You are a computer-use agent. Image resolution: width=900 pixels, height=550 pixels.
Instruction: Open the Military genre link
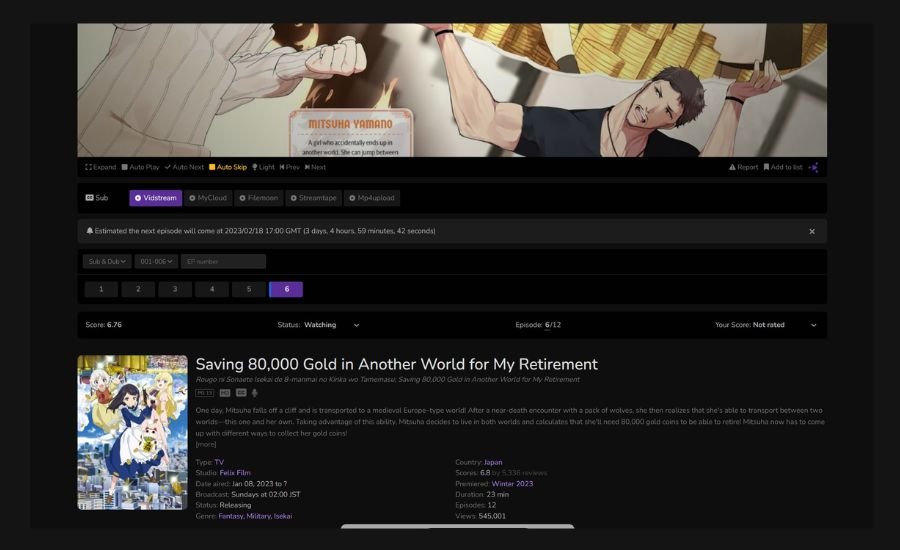pyautogui.click(x=258, y=516)
